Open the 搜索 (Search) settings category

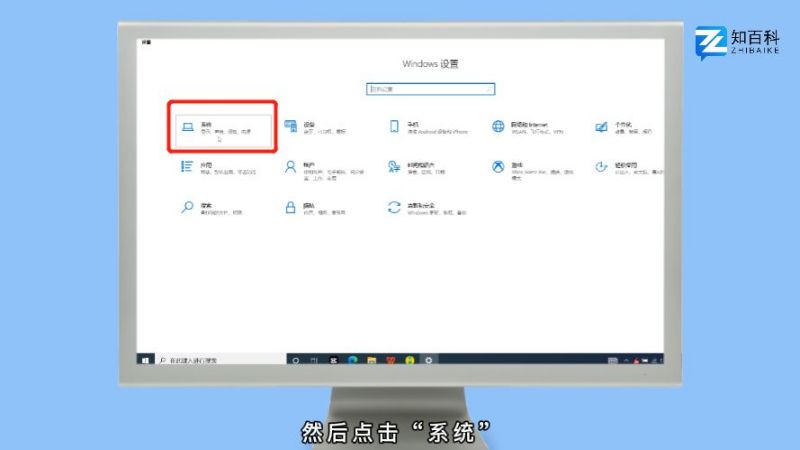pos(211,208)
